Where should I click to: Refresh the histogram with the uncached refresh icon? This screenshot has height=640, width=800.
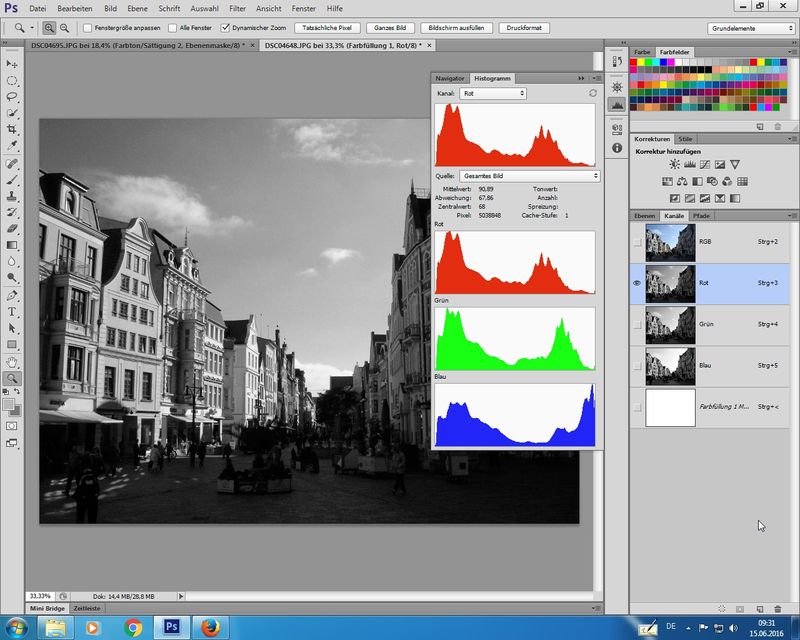tap(592, 93)
